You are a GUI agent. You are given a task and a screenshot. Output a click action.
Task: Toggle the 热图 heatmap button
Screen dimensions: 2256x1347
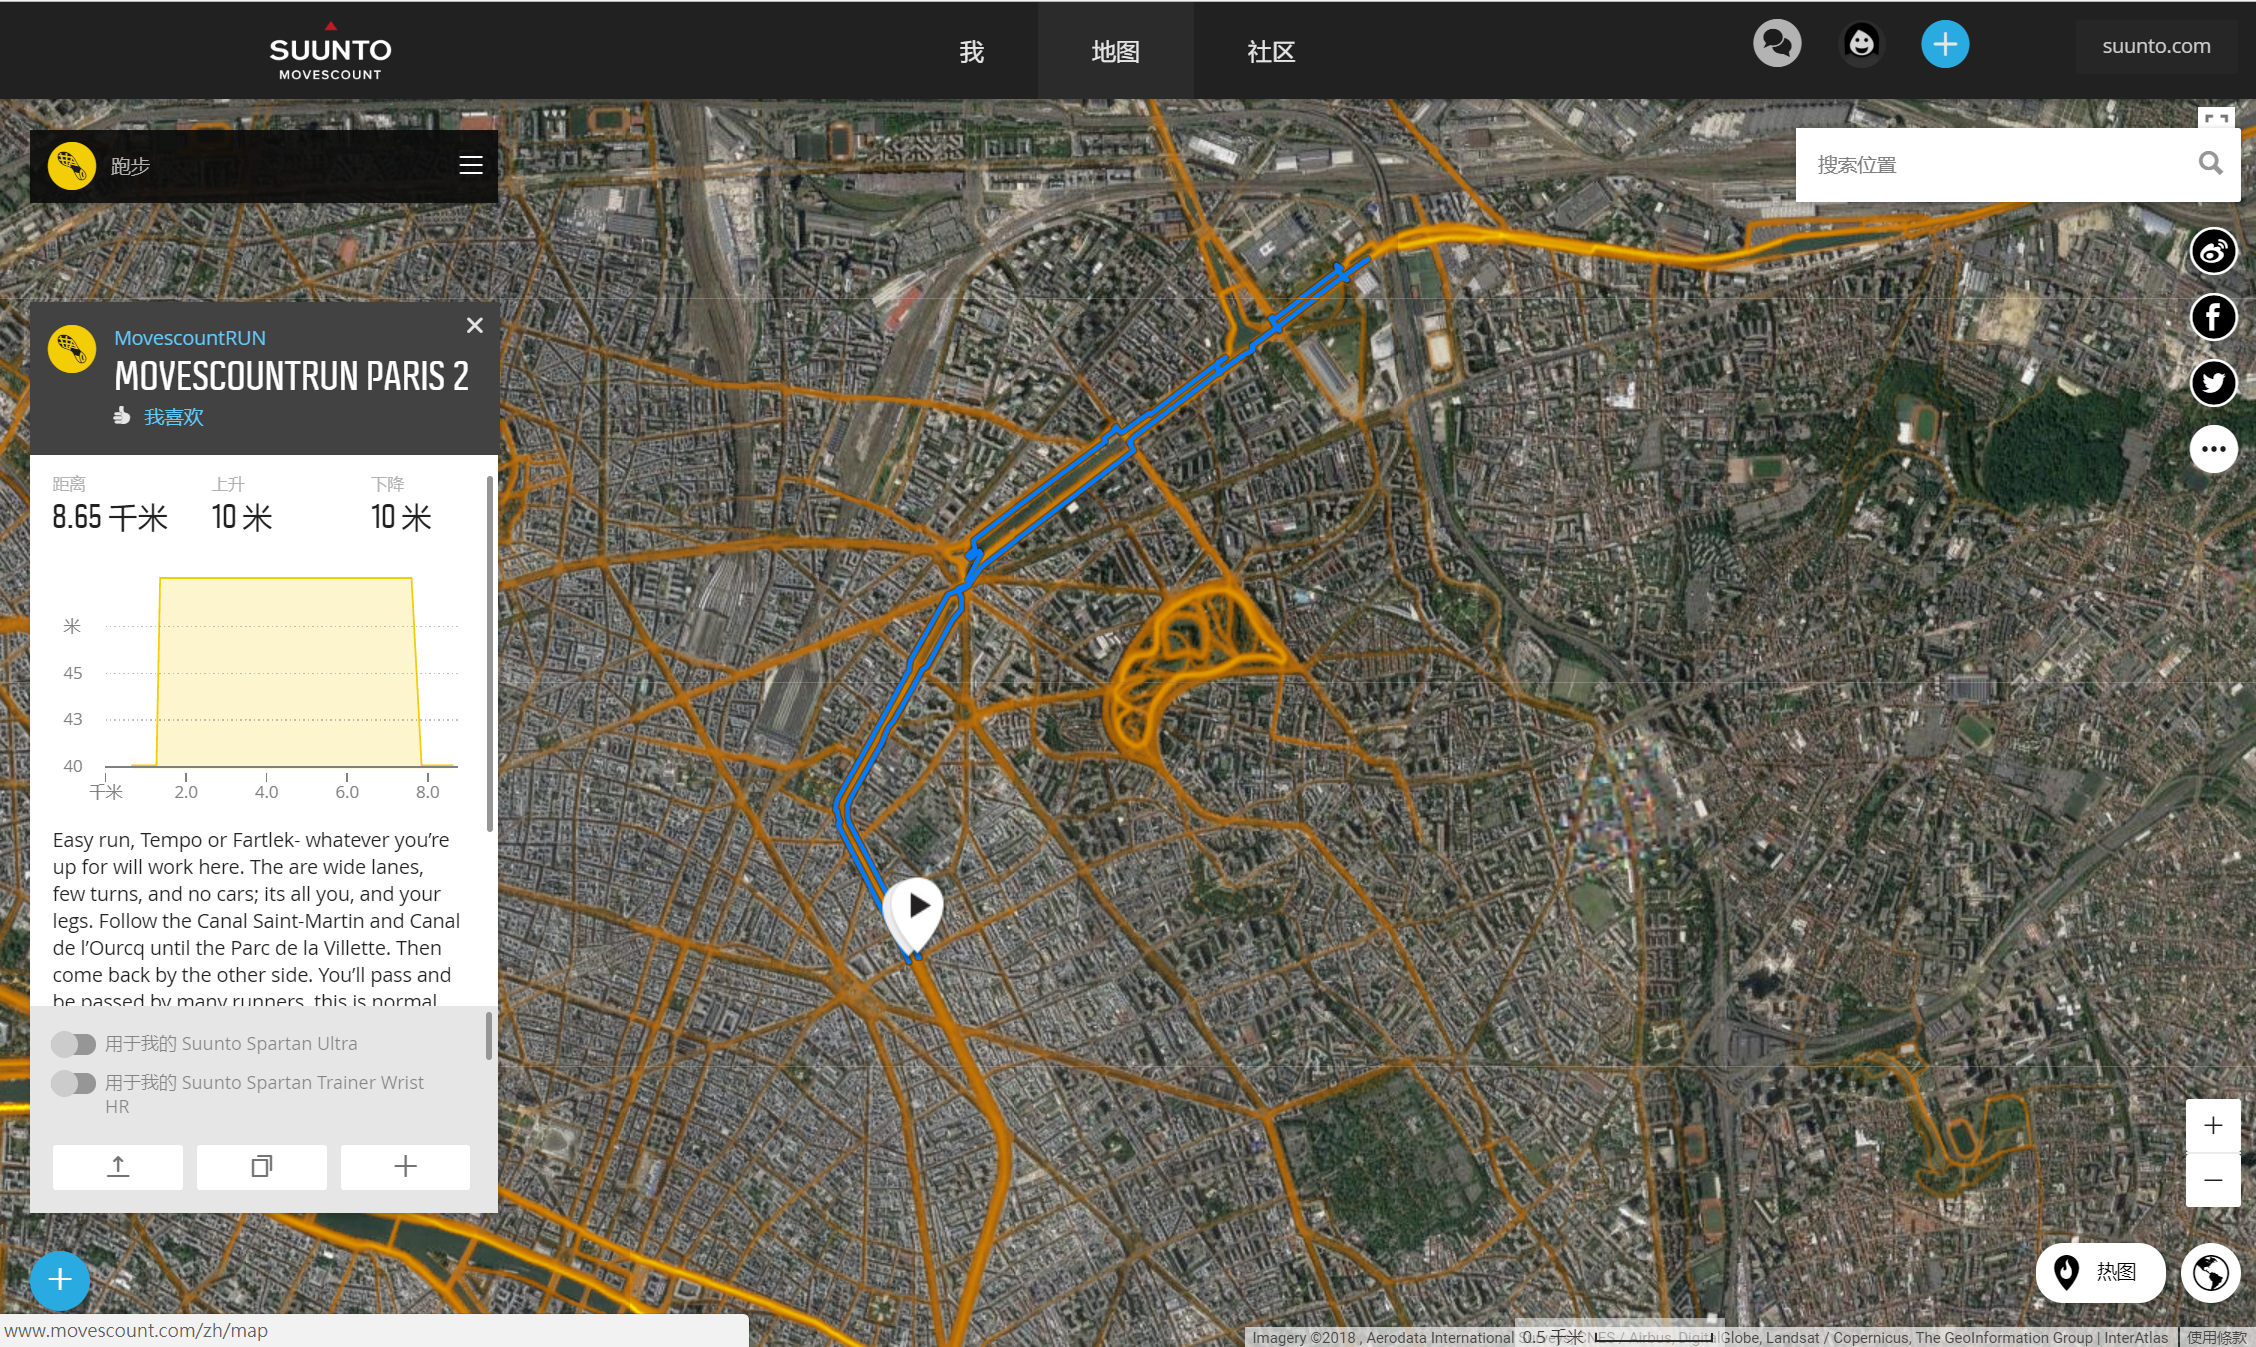pos(2100,1272)
